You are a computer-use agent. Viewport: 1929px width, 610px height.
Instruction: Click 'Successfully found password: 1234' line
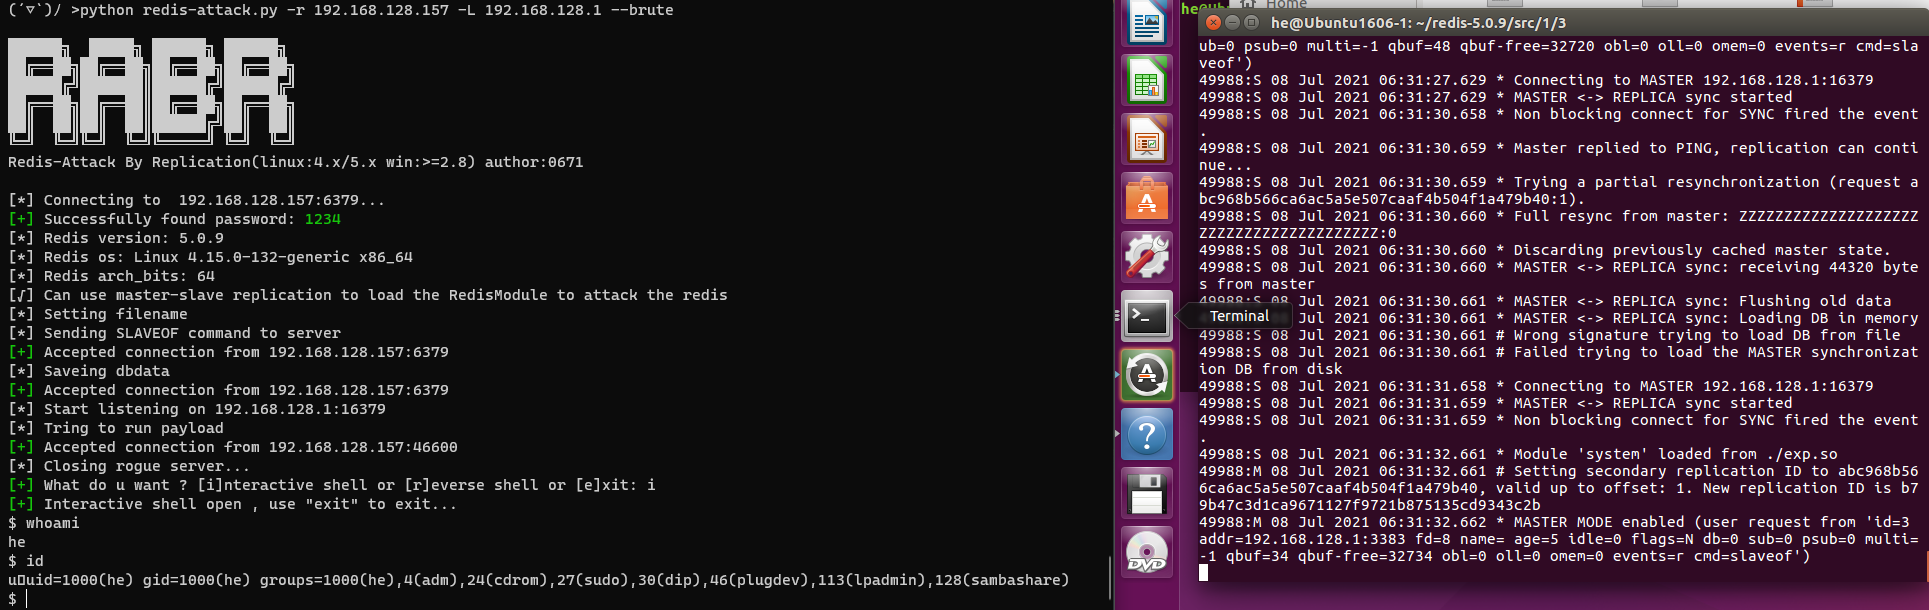click(x=175, y=219)
